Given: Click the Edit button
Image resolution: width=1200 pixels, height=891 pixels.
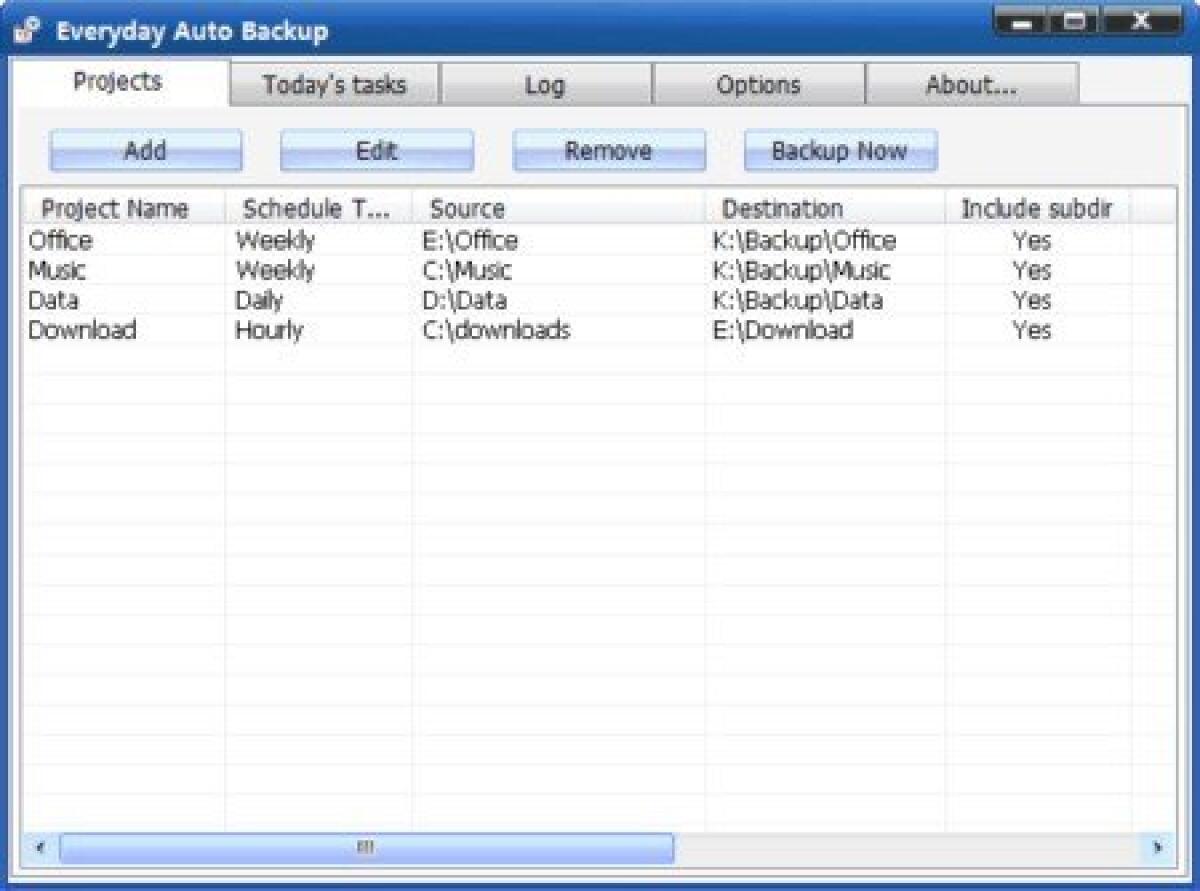Looking at the screenshot, I should click(x=377, y=150).
